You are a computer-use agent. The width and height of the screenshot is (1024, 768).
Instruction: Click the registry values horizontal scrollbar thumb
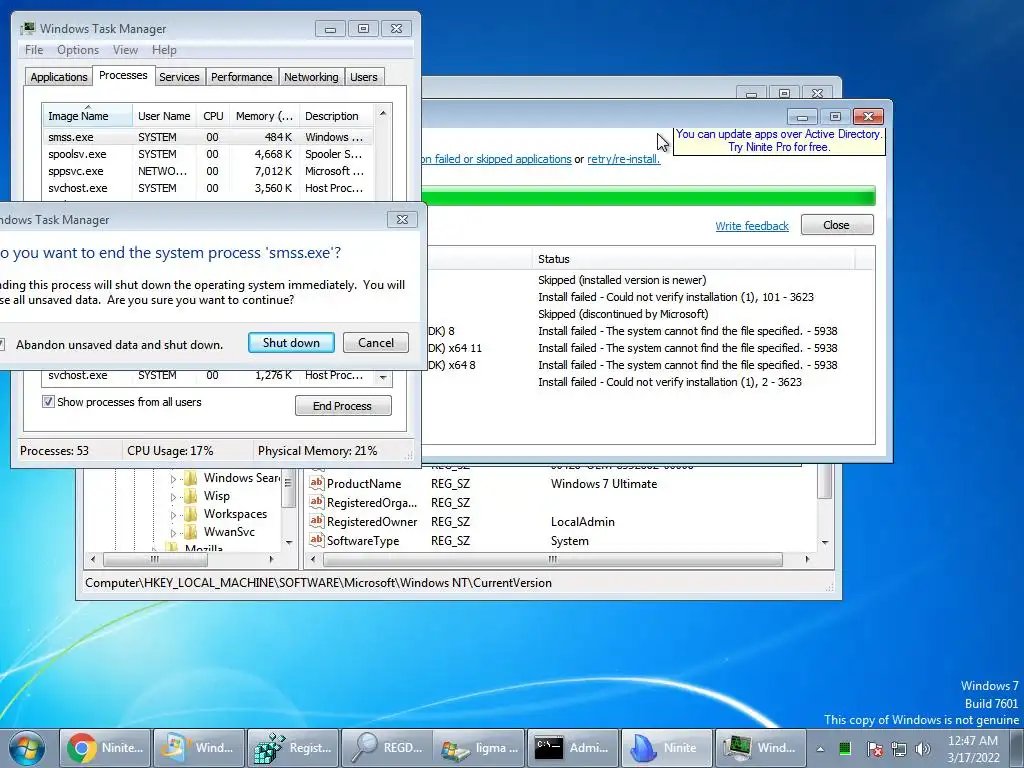point(552,559)
